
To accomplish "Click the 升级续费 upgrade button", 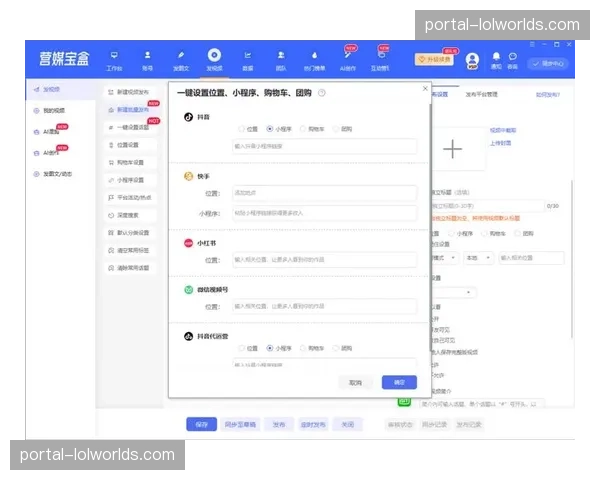I will [434, 59].
